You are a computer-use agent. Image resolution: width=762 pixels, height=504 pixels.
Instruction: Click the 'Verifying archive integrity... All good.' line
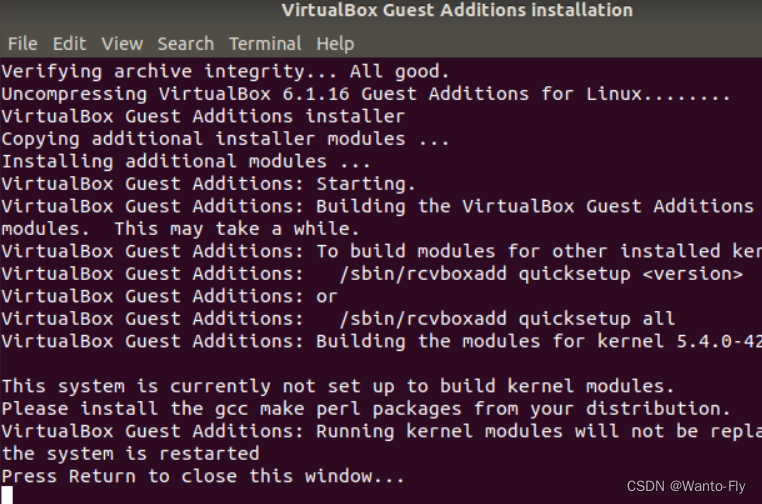click(x=225, y=72)
